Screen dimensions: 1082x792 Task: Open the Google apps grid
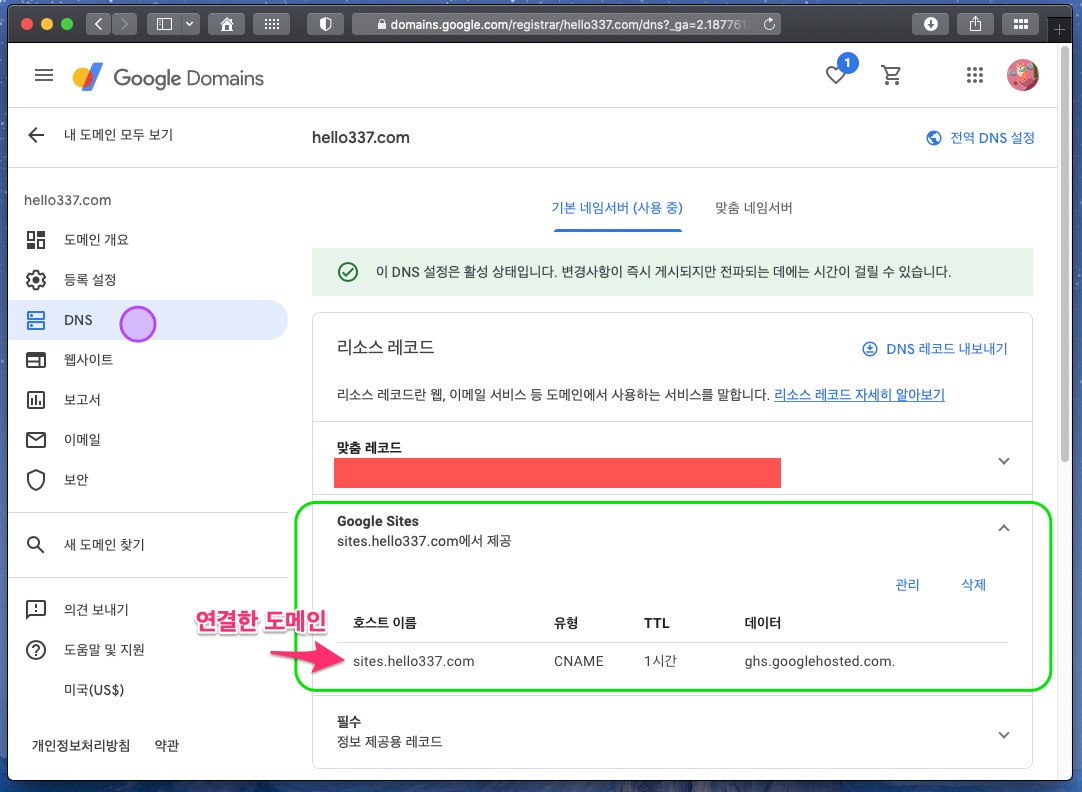(974, 75)
